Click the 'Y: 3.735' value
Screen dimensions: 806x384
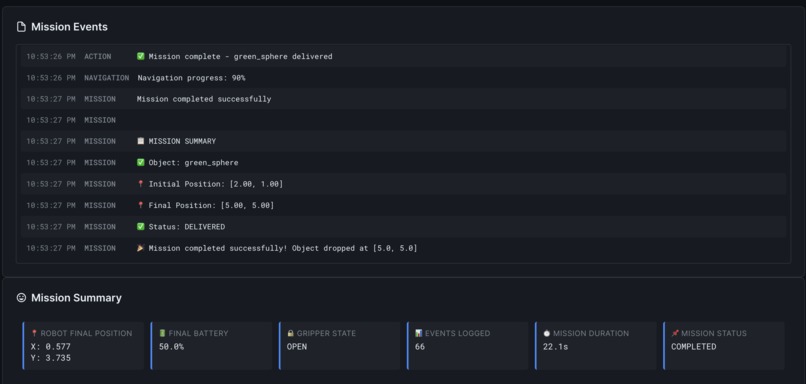point(51,358)
